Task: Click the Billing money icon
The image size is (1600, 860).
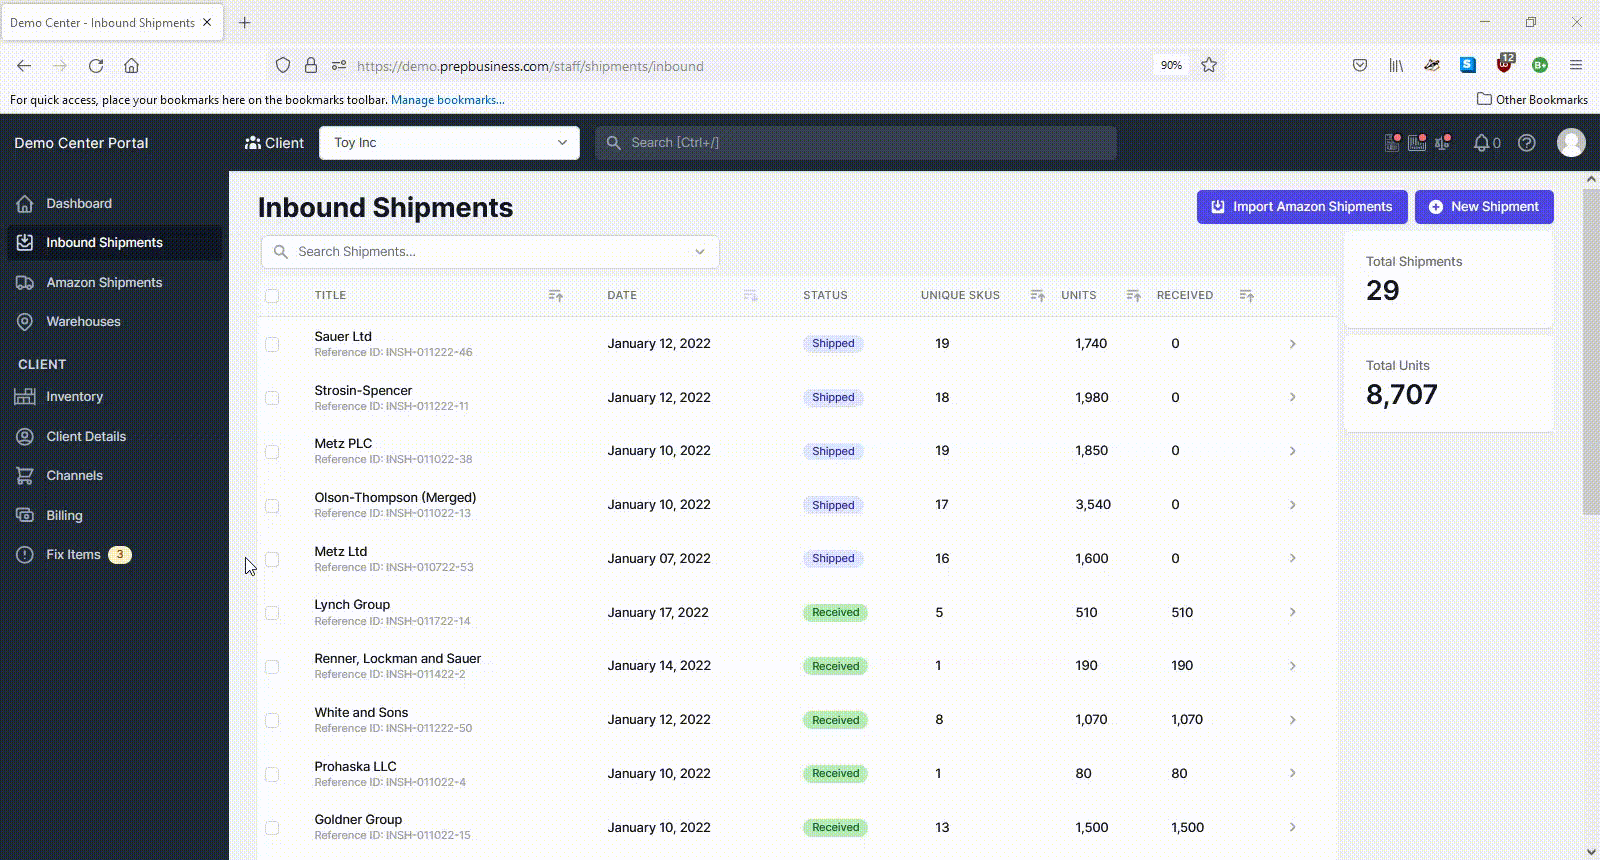Action: (x=25, y=516)
